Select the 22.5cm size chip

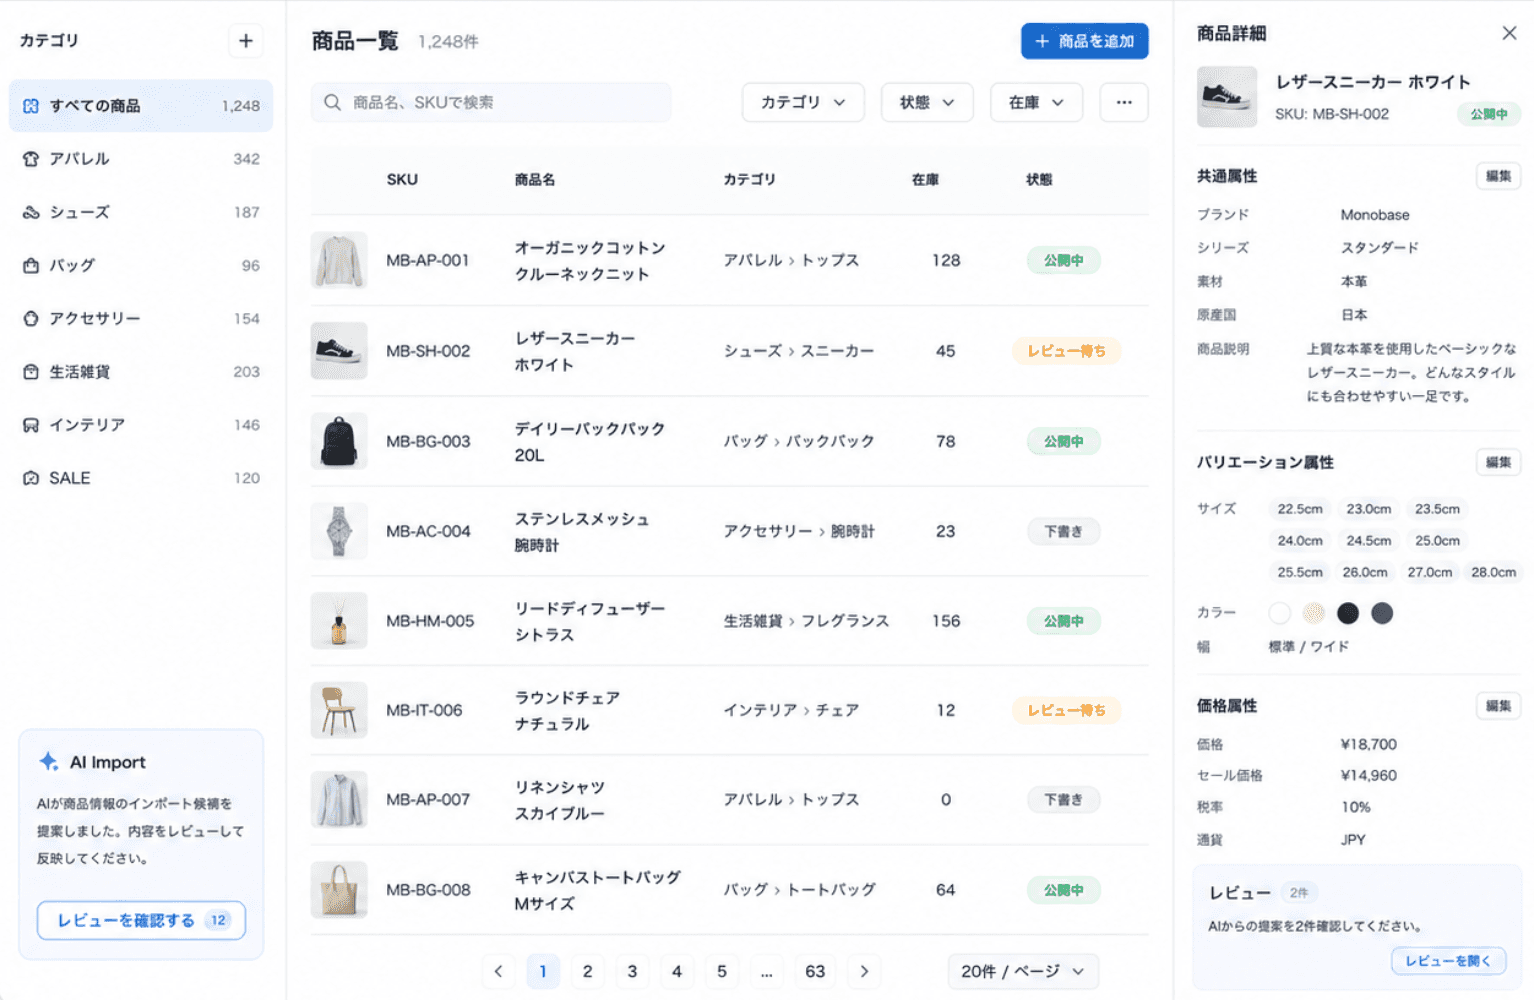point(1300,509)
